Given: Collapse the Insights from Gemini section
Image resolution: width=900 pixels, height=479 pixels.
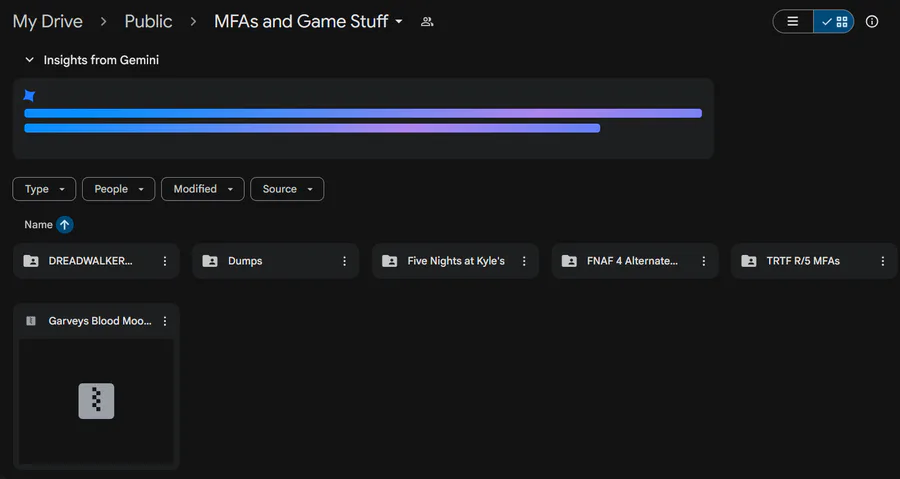Looking at the screenshot, I should [29, 60].
